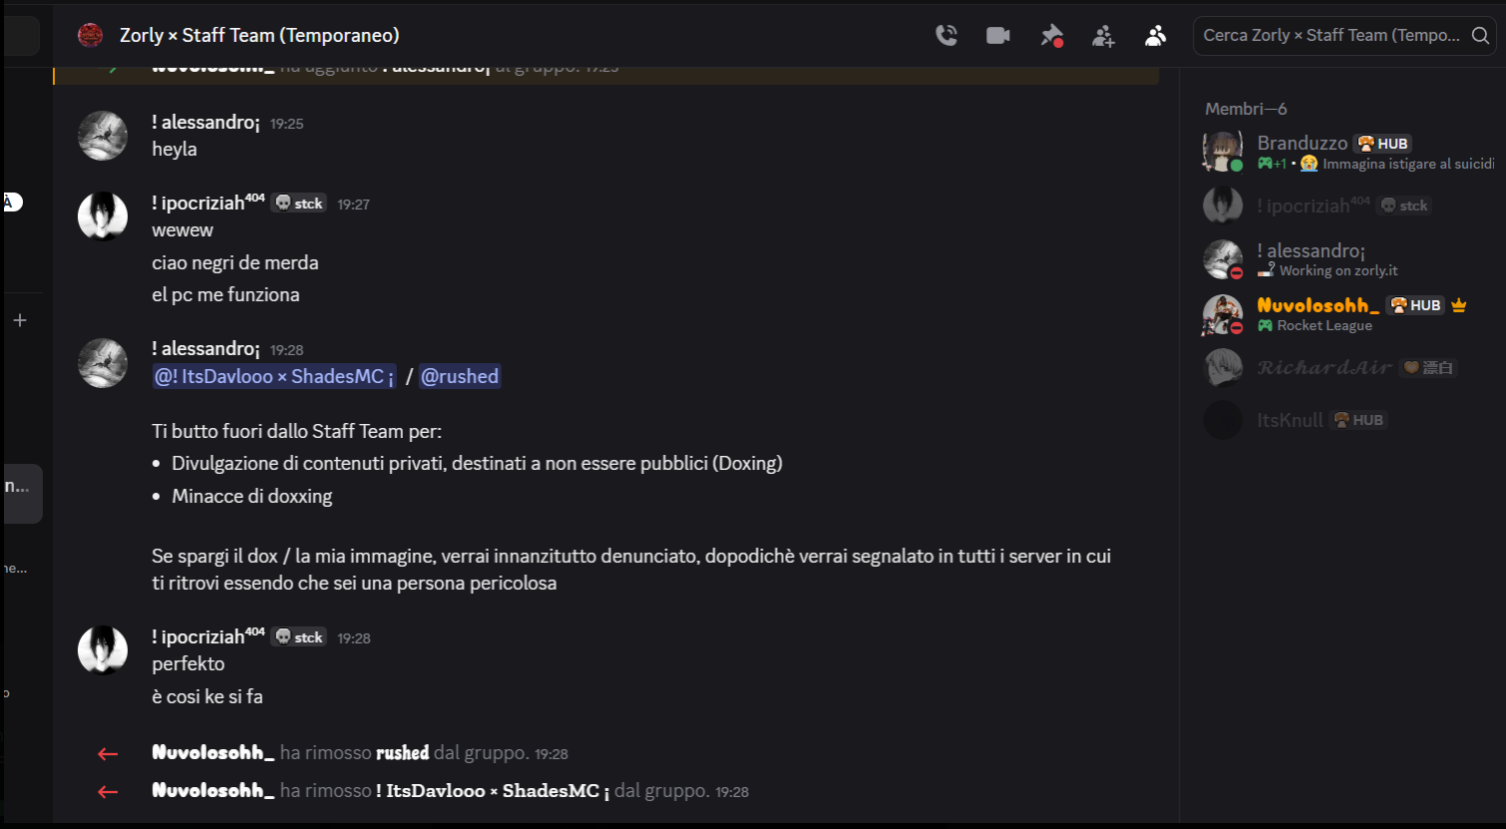Screen dimensions: 1506x829
Task: Open pinned messages
Action: (1051, 36)
